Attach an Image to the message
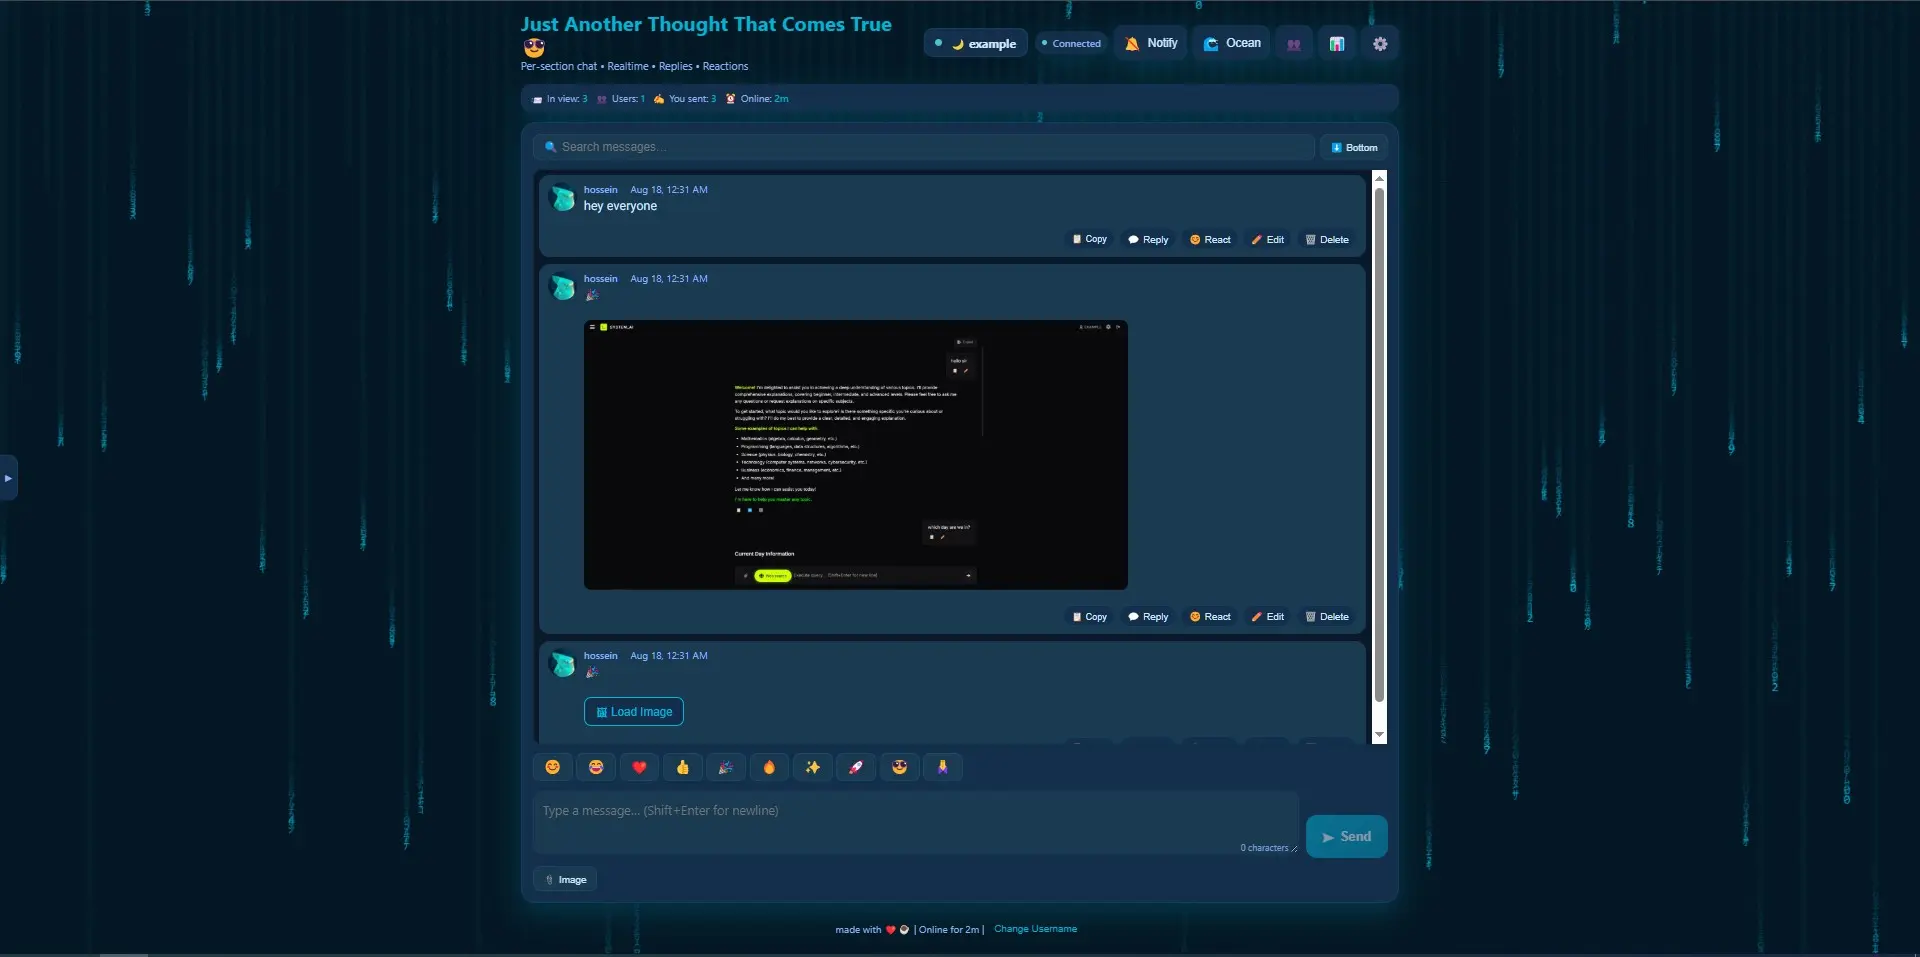The height and width of the screenshot is (957, 1920). (x=565, y=880)
